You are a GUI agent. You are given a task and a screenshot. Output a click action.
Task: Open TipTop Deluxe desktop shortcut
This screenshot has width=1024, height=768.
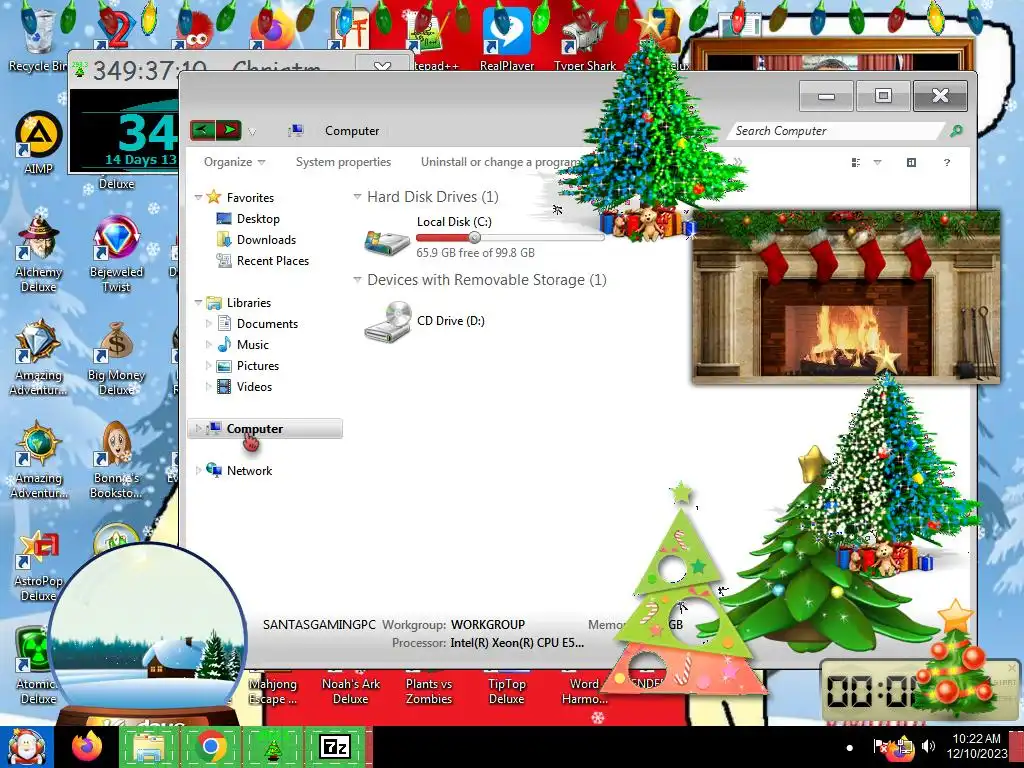(506, 691)
